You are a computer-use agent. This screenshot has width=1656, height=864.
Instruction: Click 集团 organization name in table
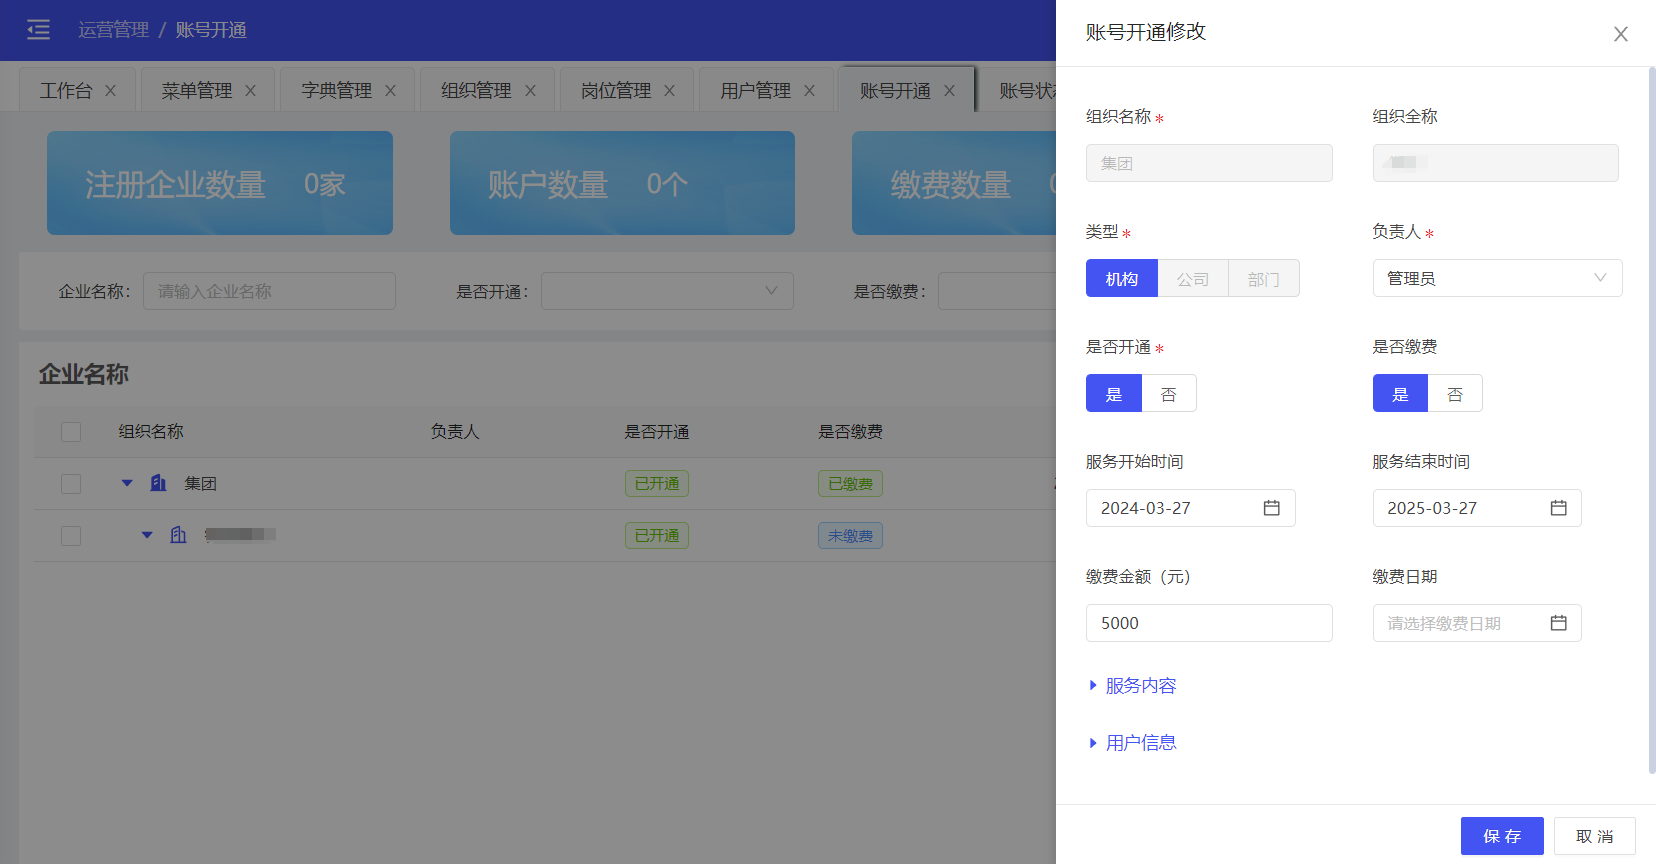200,484
